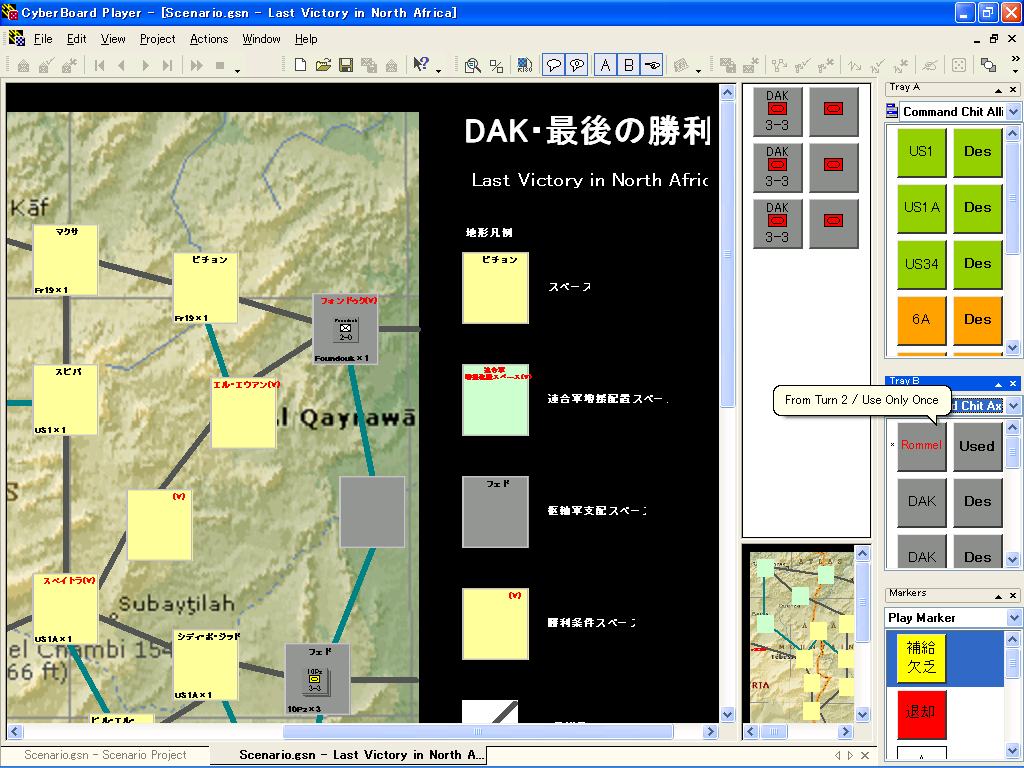The image size is (1024, 768).
Task: Switch to the Scenario Project tab
Action: (105, 755)
